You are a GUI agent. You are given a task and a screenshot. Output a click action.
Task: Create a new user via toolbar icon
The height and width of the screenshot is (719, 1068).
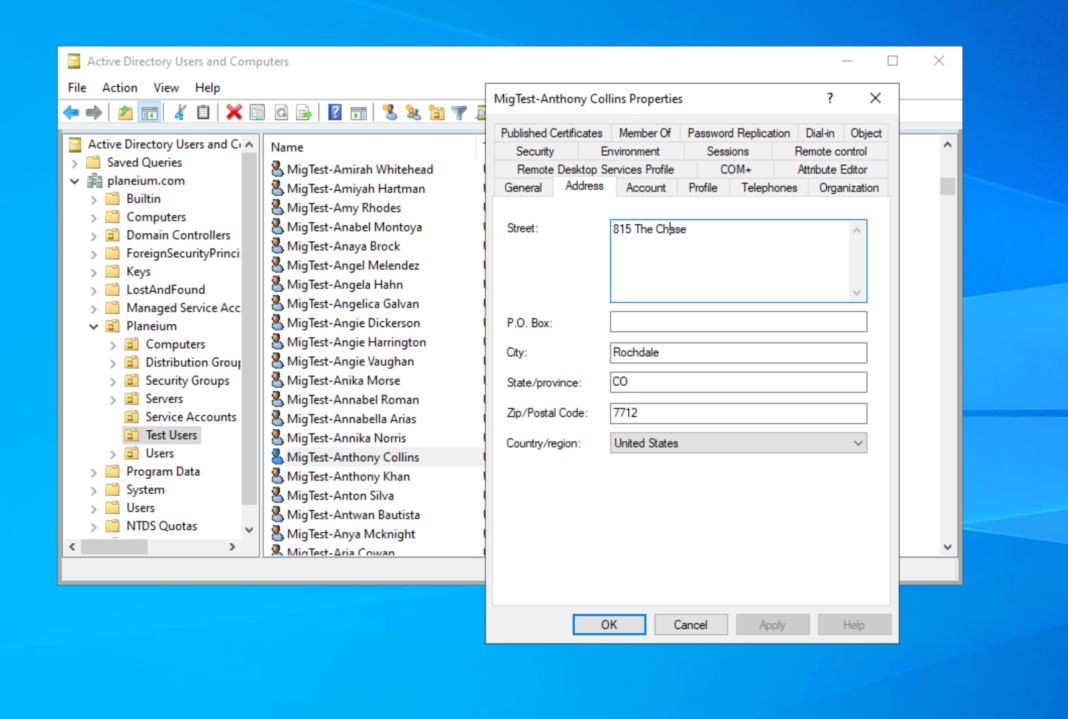click(390, 112)
